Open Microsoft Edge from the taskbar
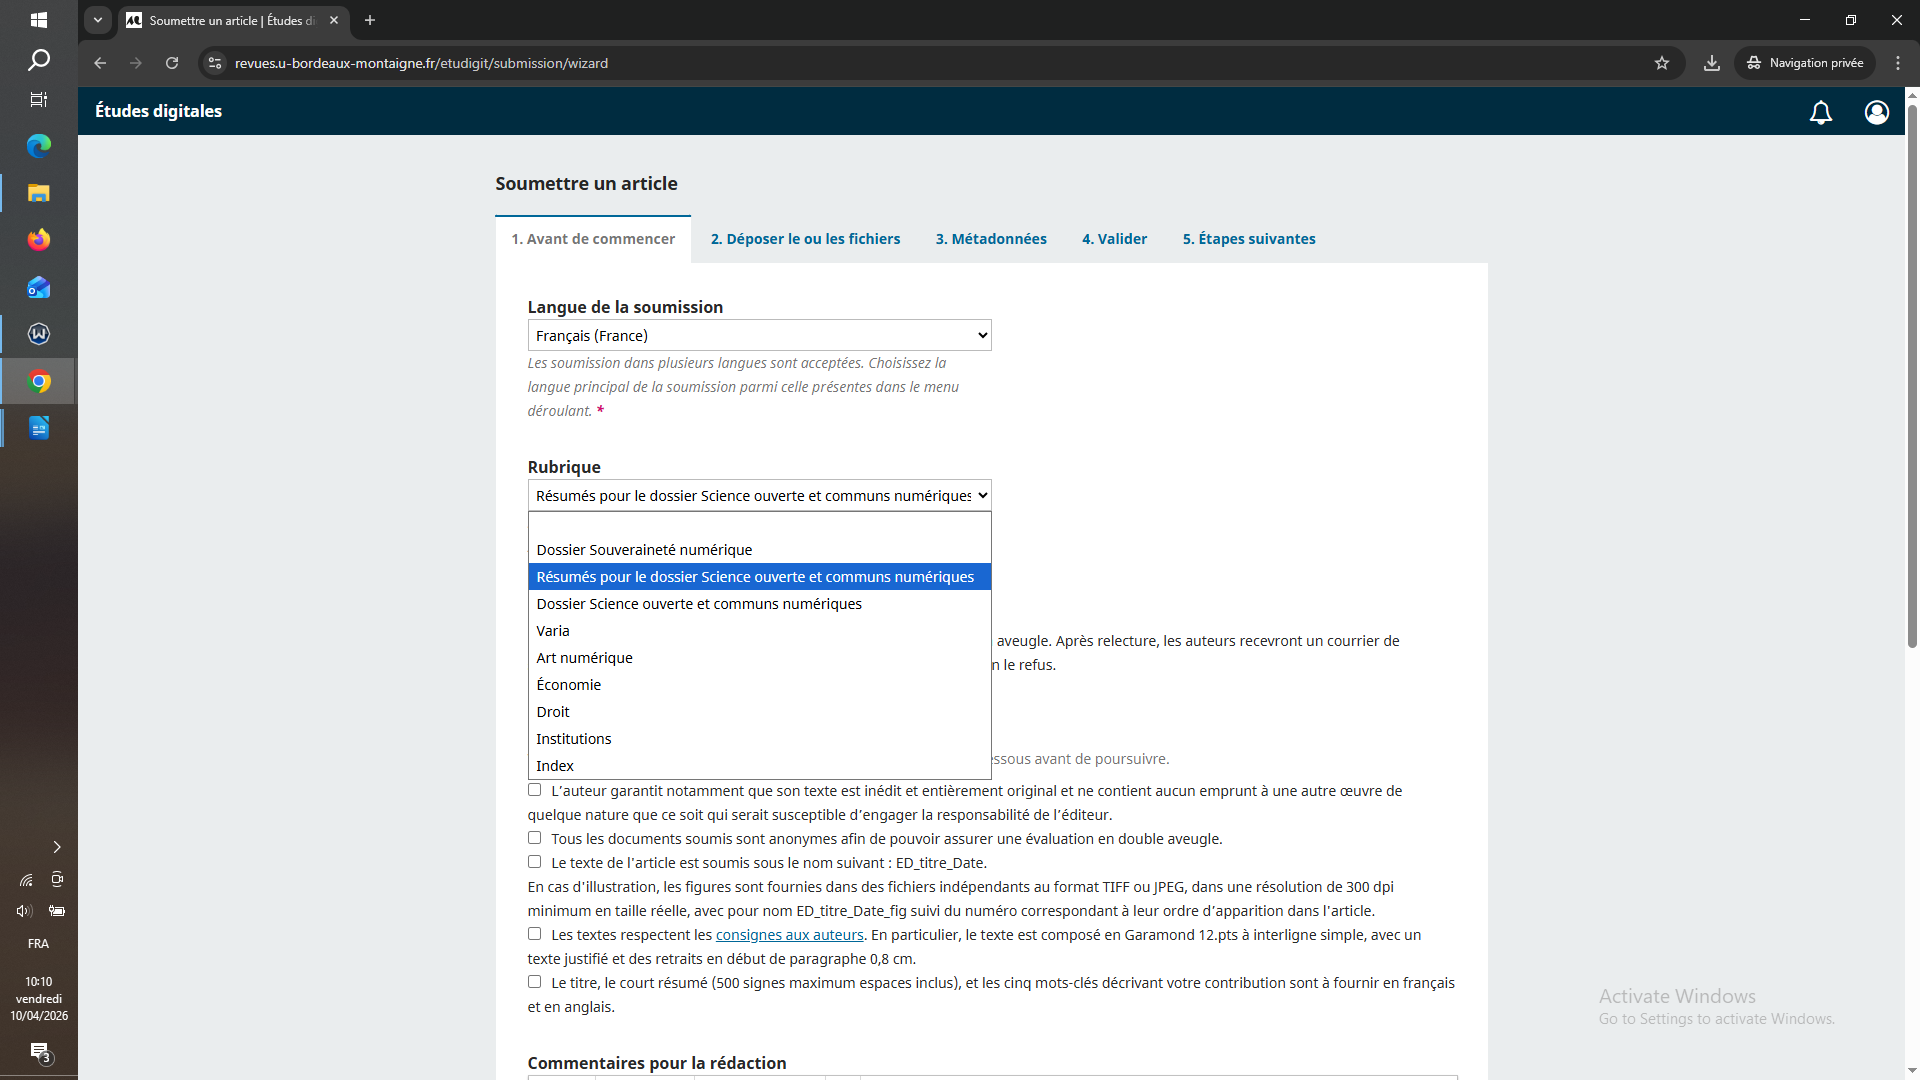 39,146
